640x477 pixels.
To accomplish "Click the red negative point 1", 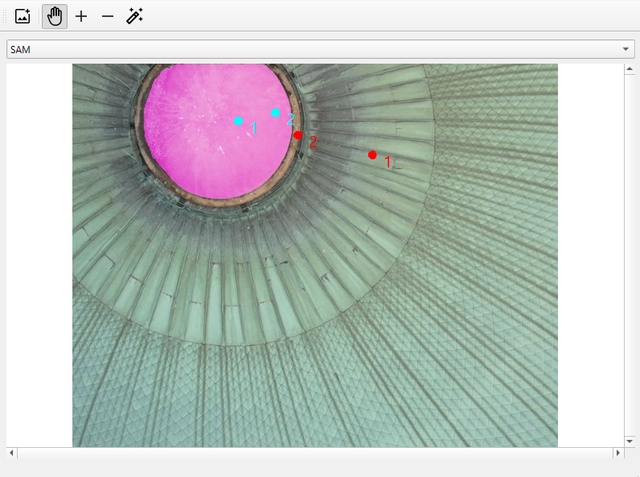I will (372, 155).
